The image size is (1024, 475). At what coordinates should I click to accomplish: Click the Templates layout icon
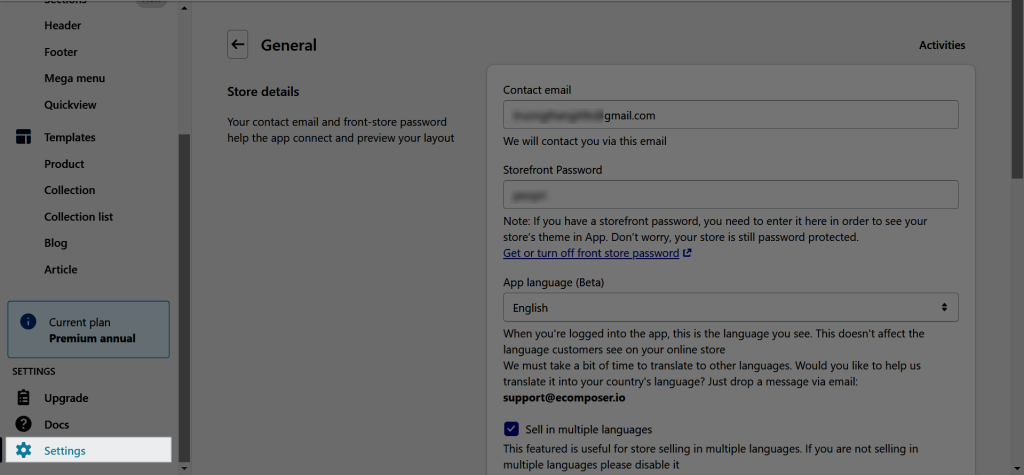tap(24, 137)
